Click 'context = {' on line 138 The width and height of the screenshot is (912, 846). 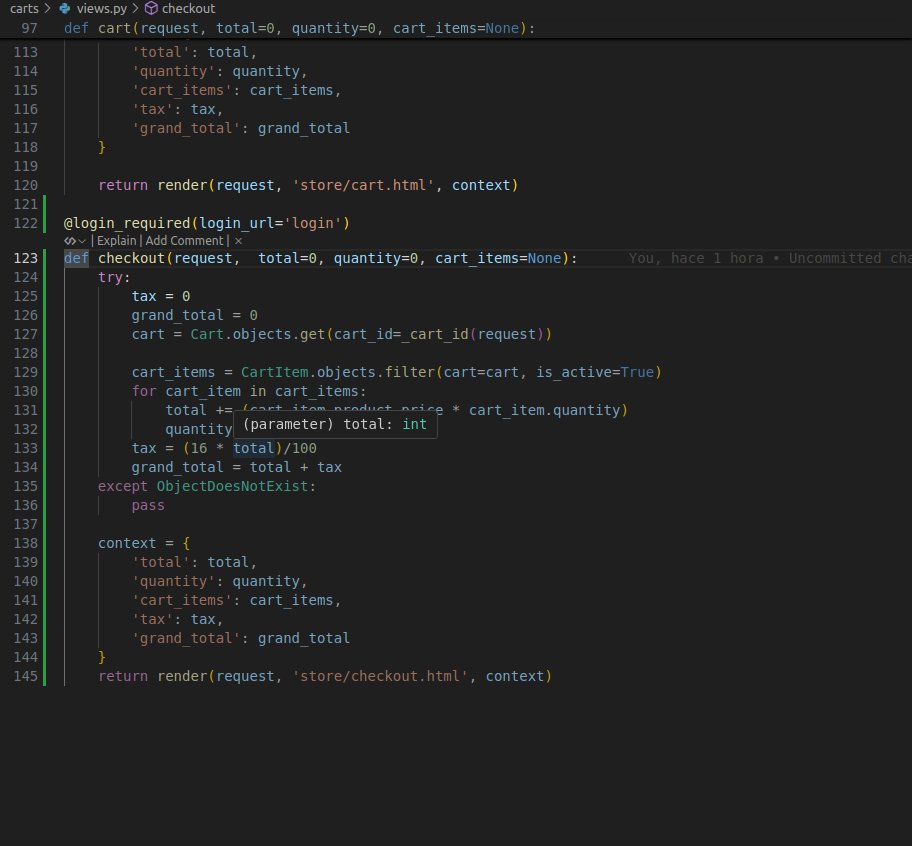[x=144, y=543]
